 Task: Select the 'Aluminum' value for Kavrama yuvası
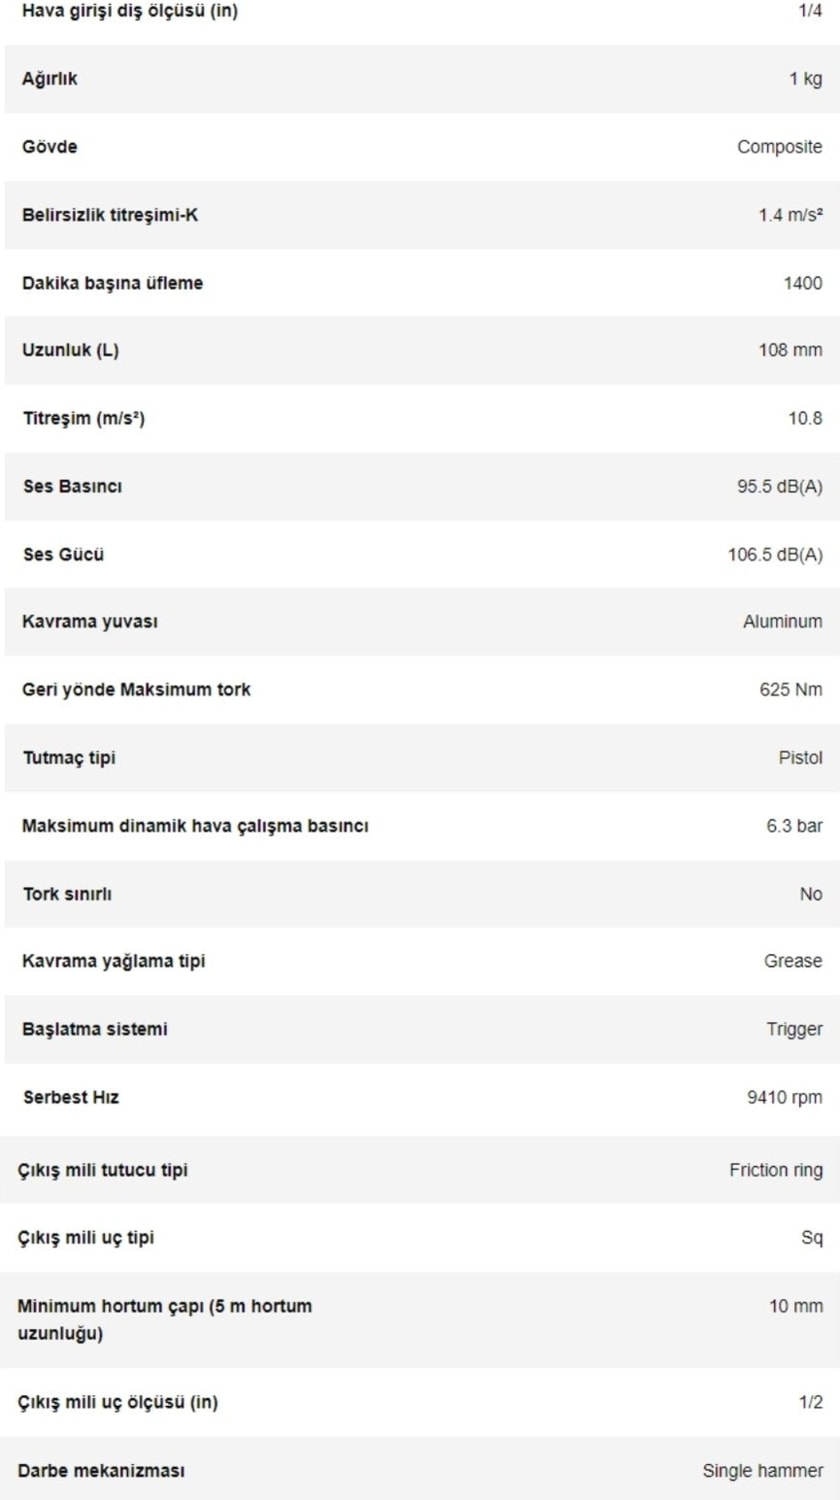click(x=782, y=622)
